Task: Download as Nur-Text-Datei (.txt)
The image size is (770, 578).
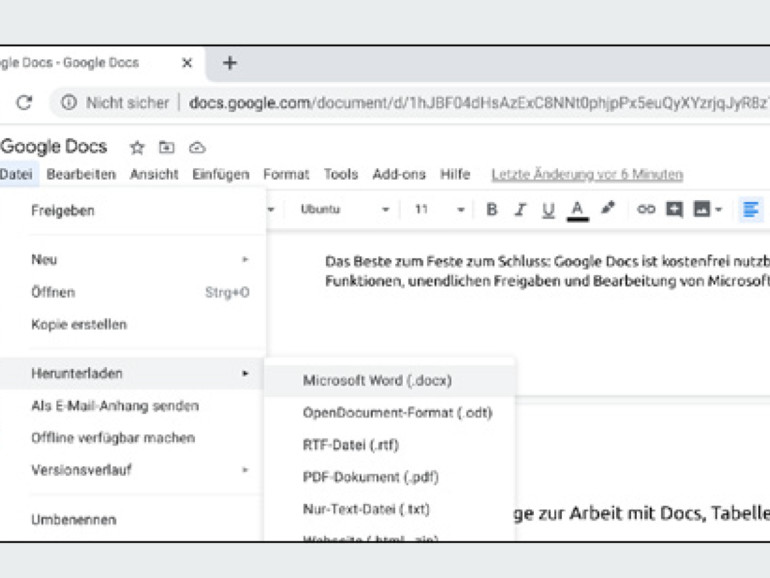Action: [389, 509]
